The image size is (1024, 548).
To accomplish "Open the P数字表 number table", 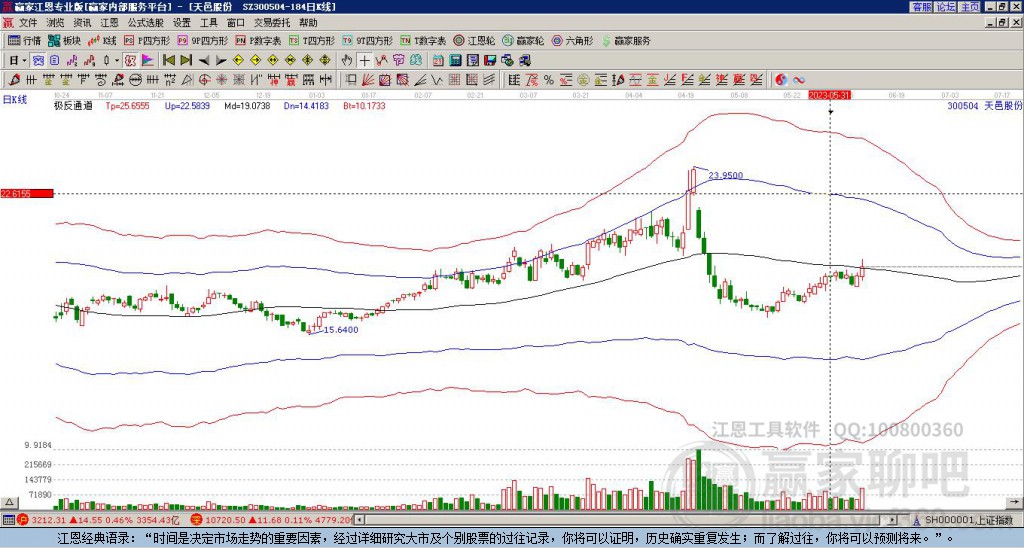I will (258, 40).
